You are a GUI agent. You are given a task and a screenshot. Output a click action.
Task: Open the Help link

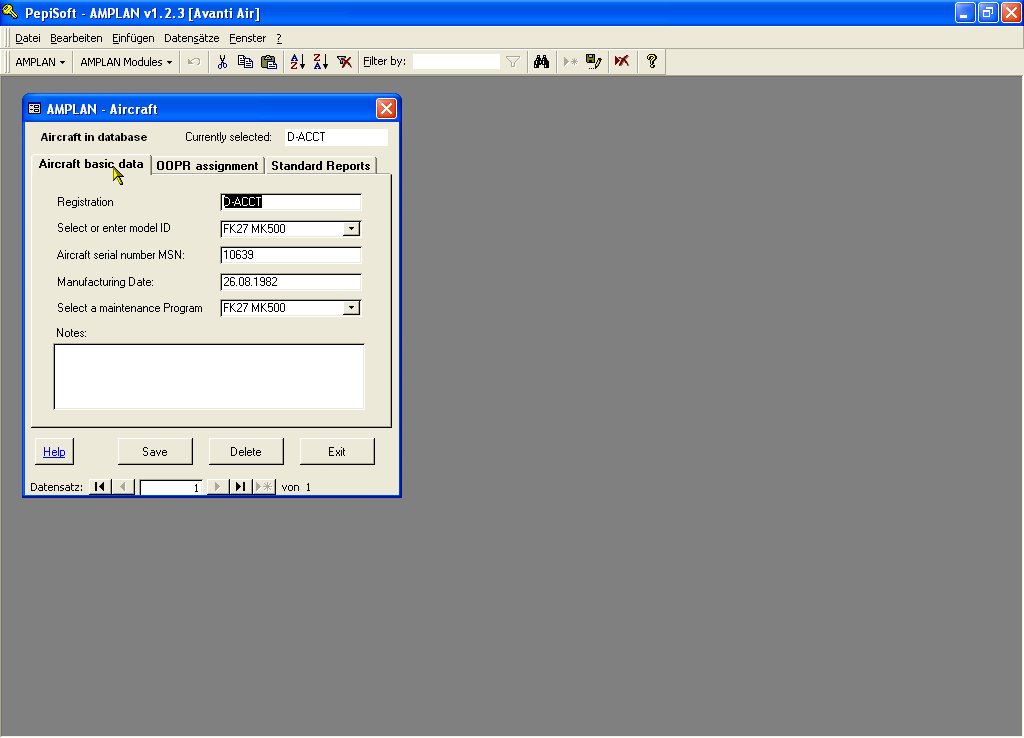[54, 452]
